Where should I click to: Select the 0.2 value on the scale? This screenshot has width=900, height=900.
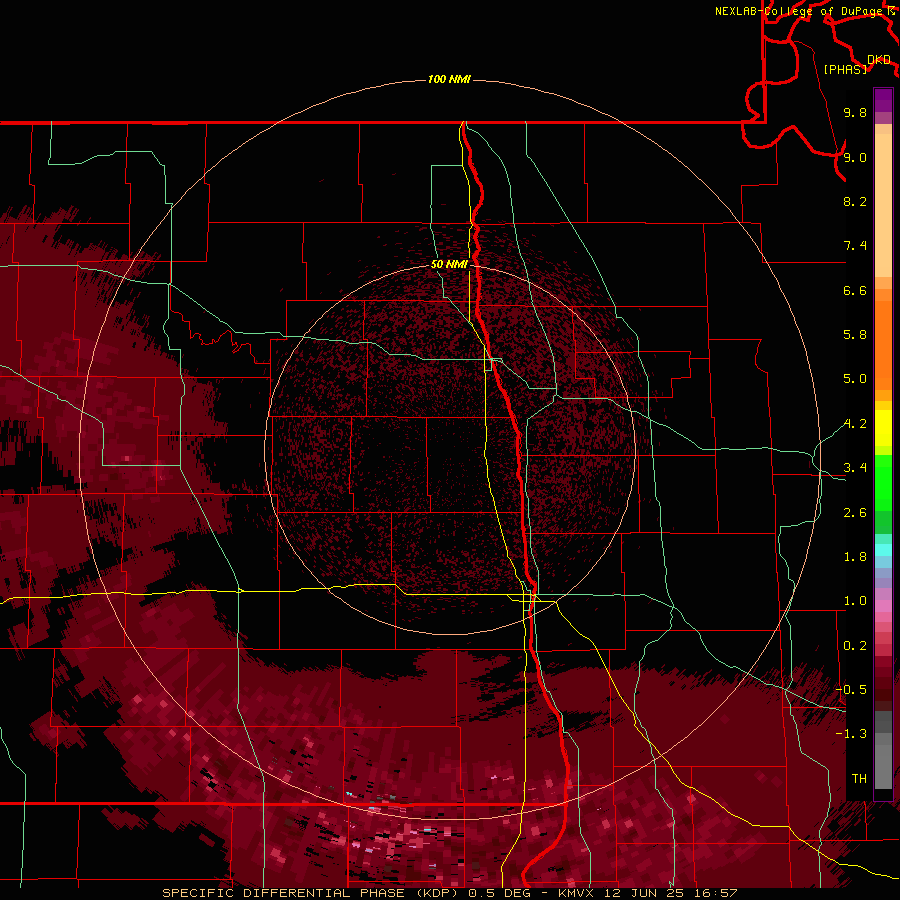click(x=855, y=646)
